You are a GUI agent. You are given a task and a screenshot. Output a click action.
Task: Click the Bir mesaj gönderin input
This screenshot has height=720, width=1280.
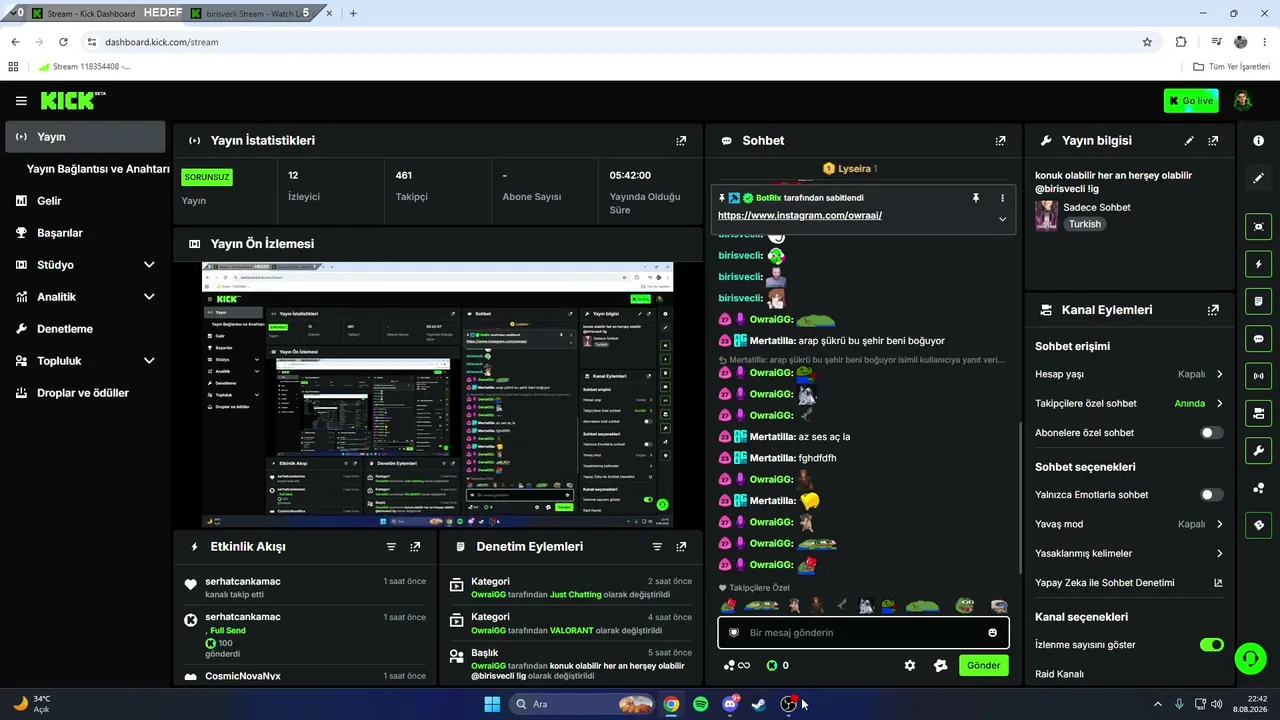[x=863, y=633]
